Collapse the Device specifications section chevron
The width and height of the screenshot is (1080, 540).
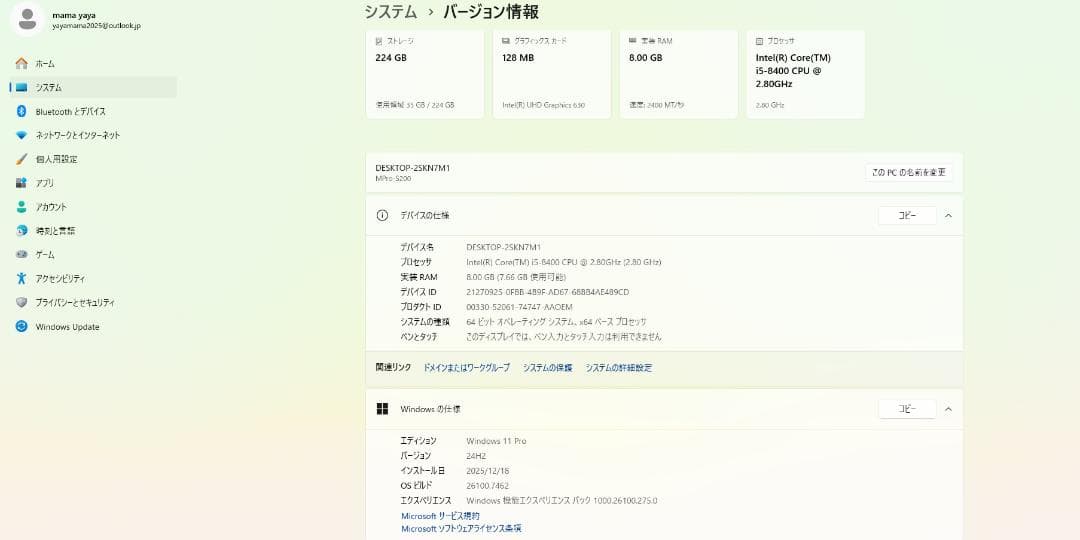click(948, 215)
